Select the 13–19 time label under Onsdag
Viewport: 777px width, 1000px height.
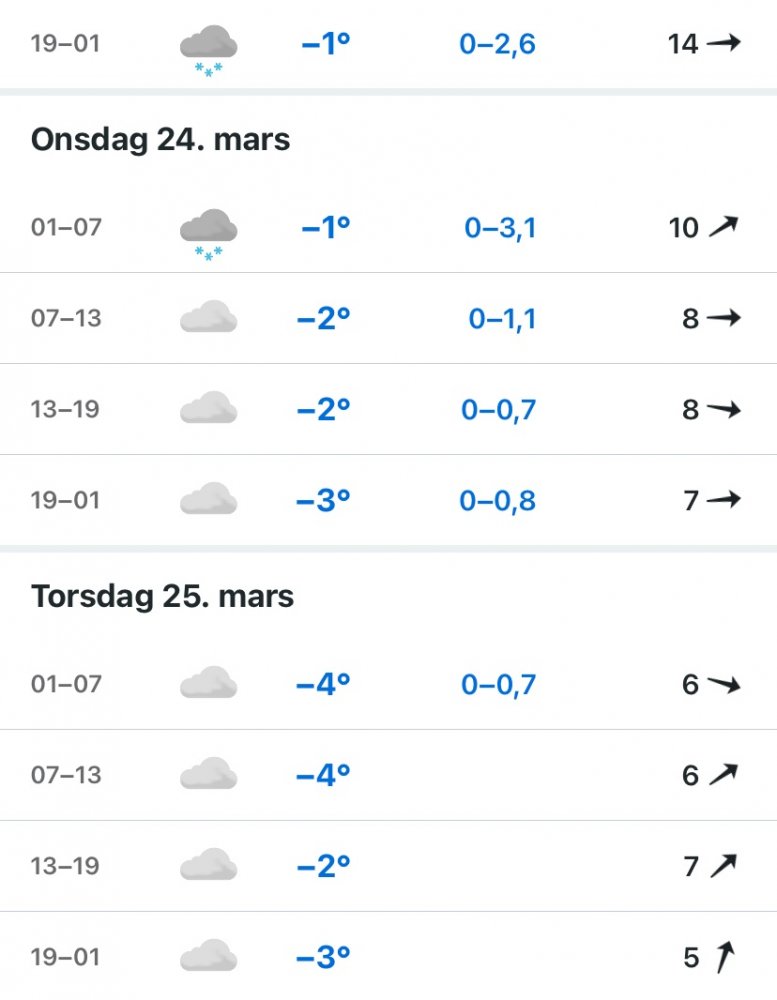point(66,409)
